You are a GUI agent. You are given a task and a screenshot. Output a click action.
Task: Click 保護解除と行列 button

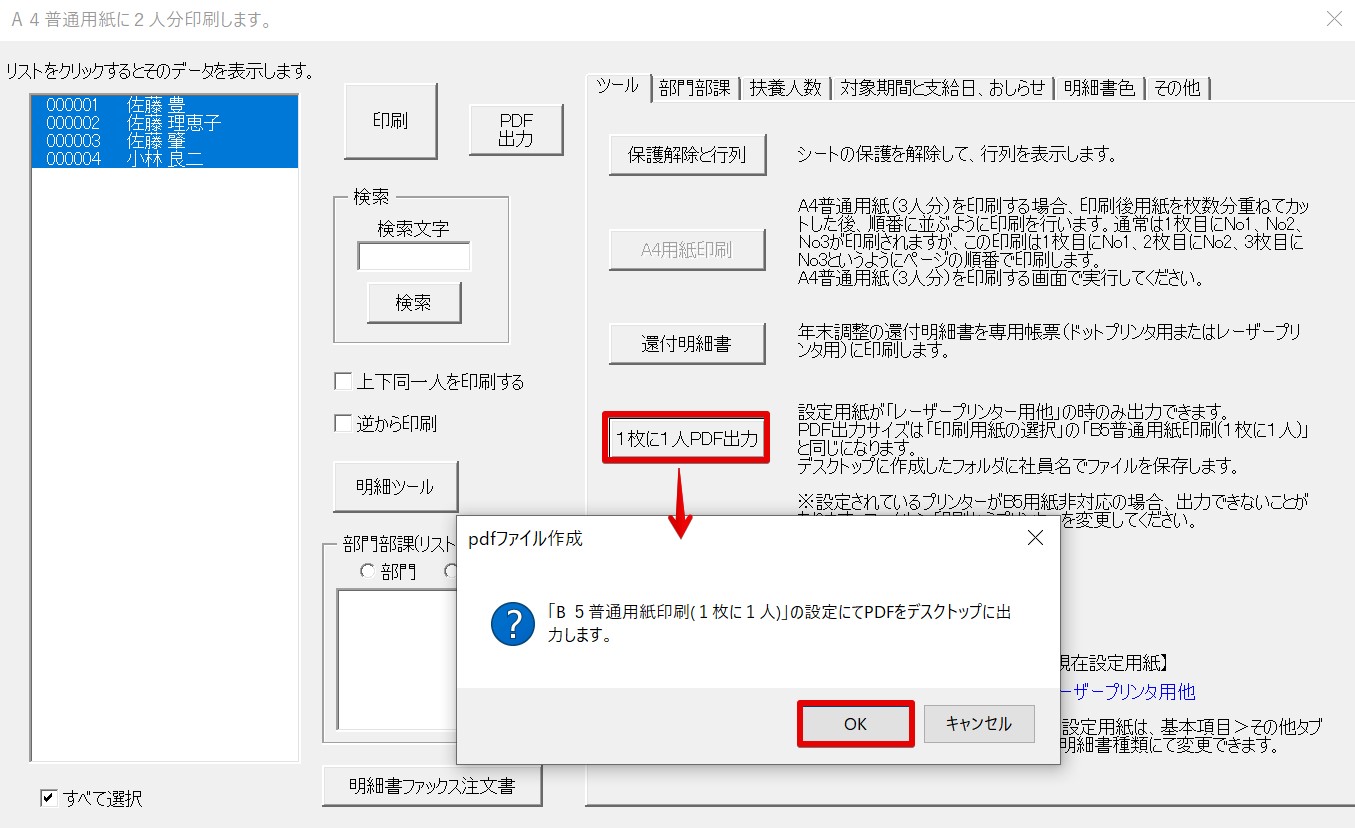687,155
